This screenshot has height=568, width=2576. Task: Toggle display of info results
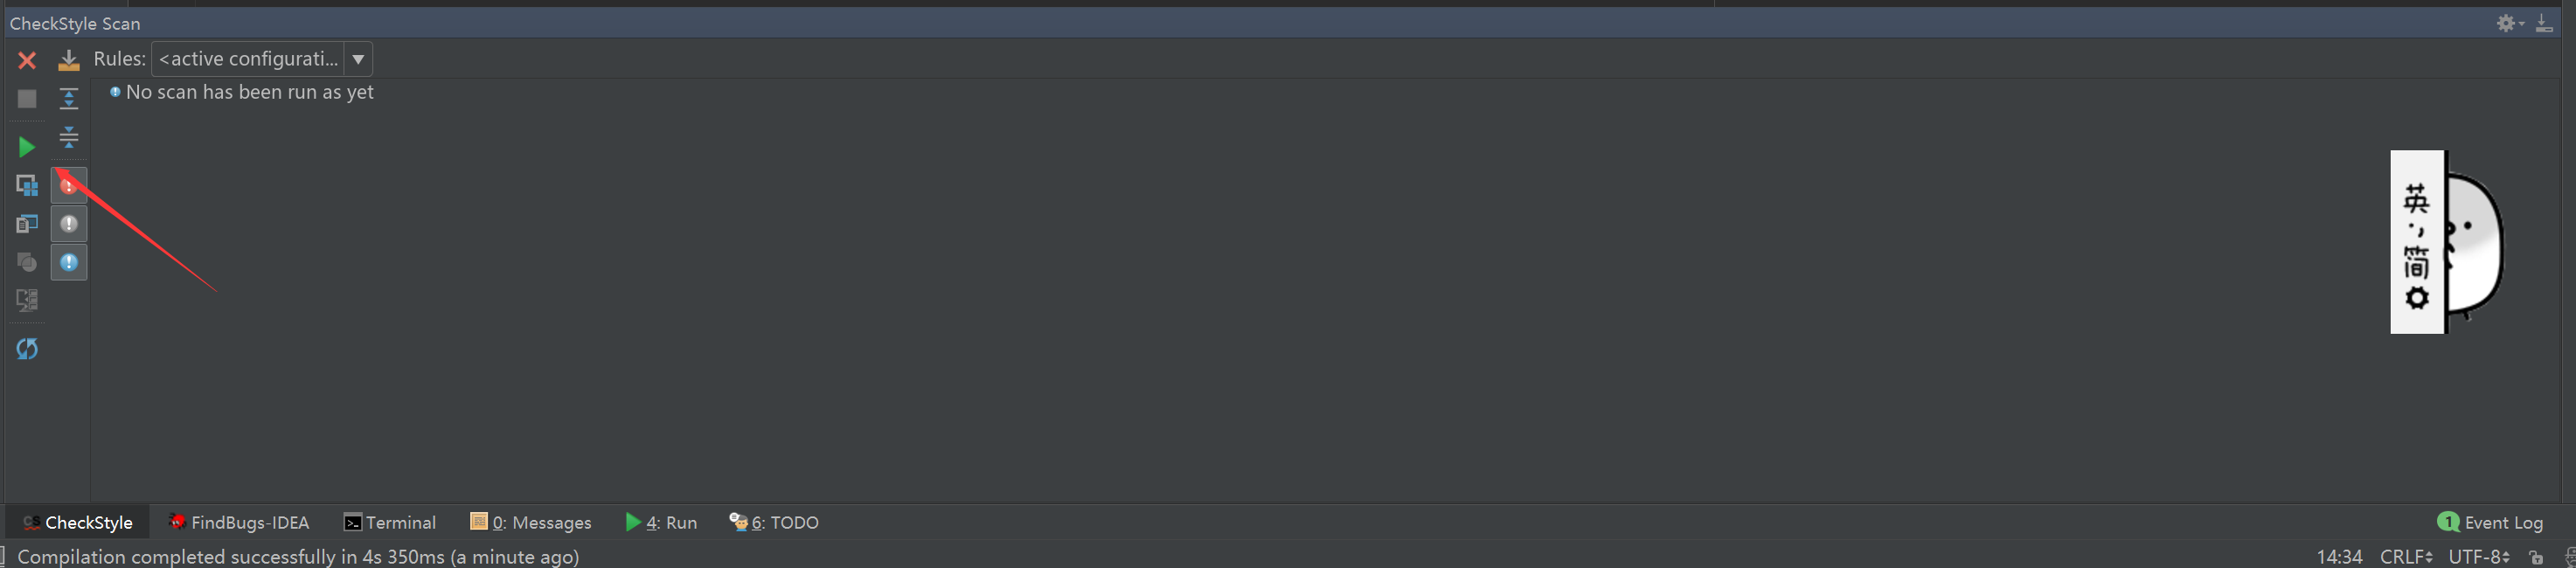(x=69, y=262)
